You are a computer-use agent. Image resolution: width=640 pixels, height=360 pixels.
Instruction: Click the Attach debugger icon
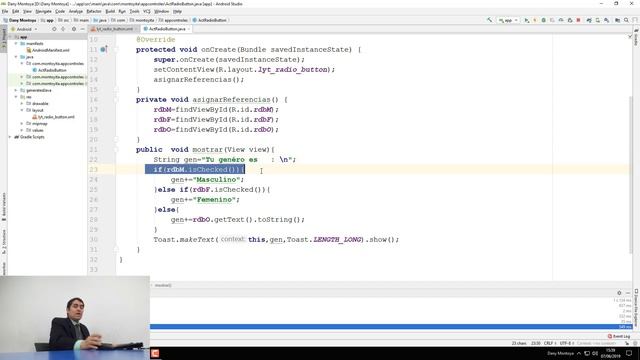[570, 20]
